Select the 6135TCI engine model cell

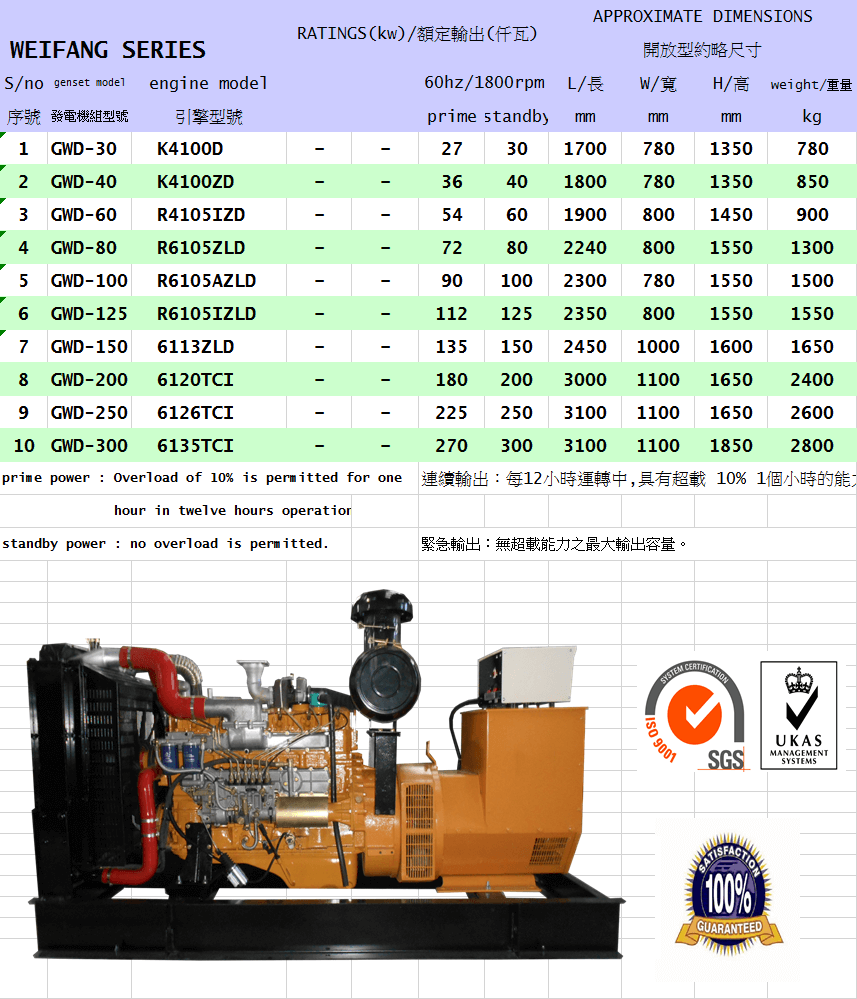pyautogui.click(x=195, y=446)
